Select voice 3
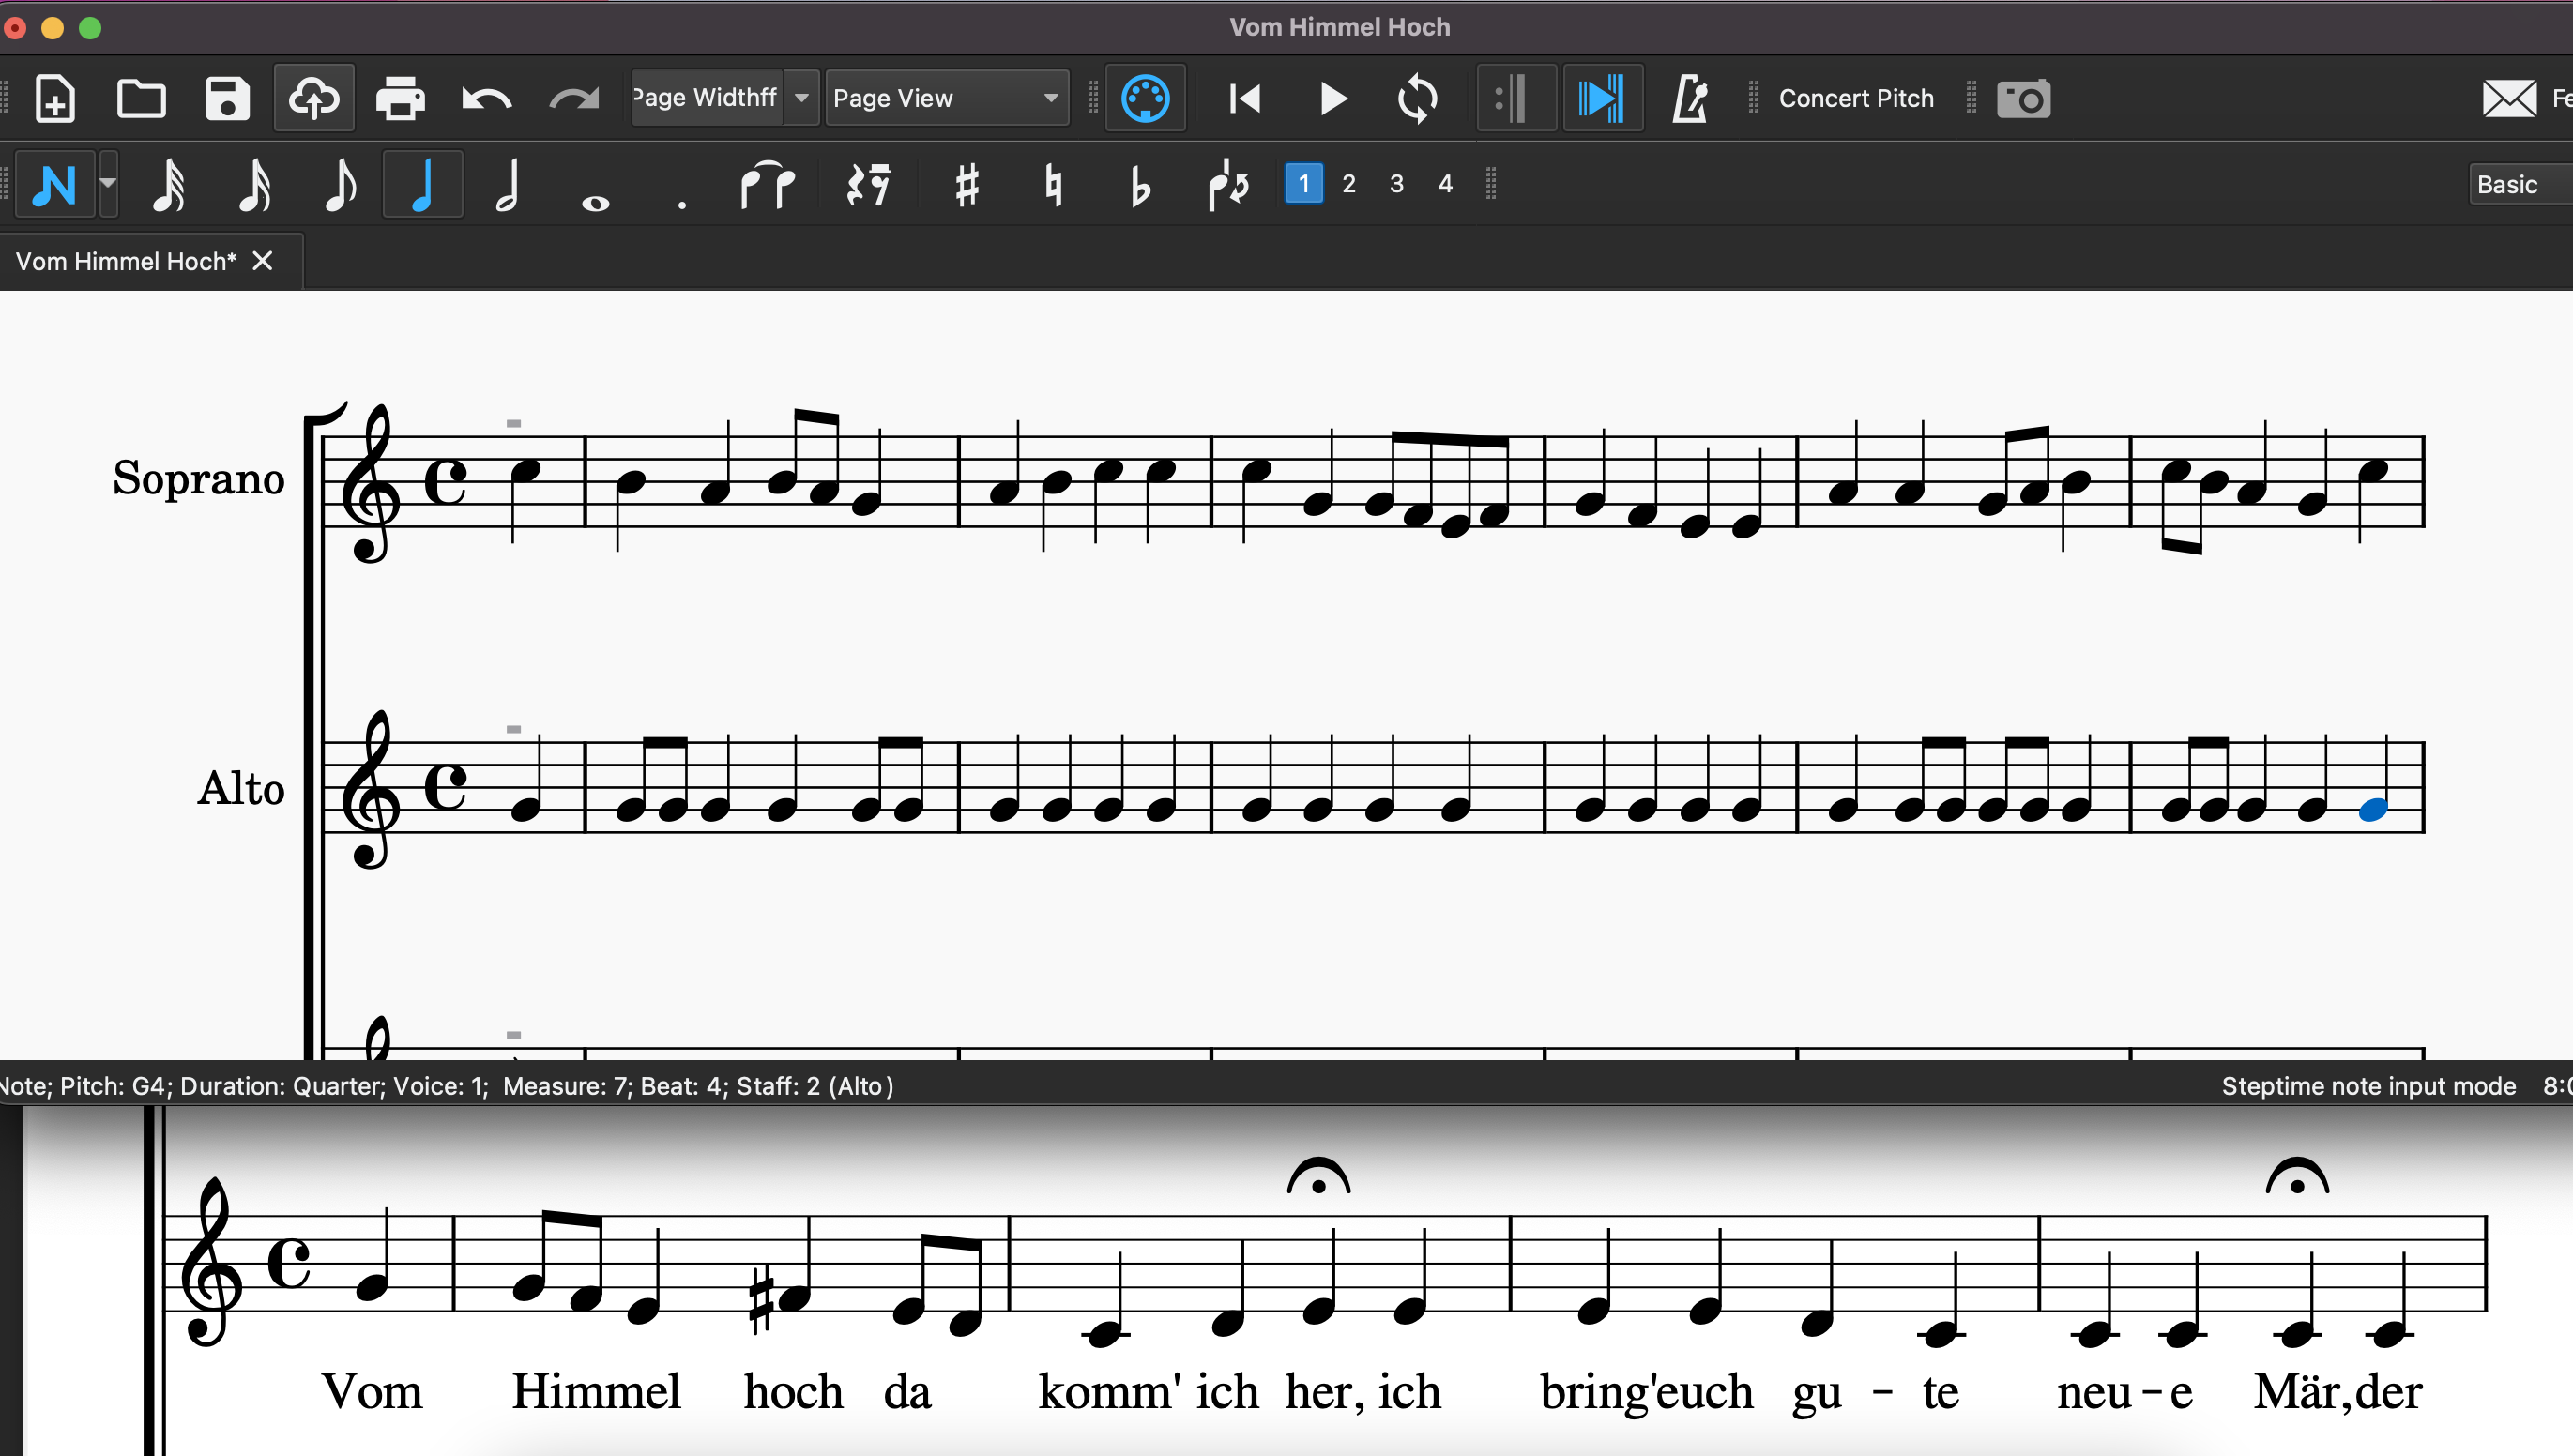The height and width of the screenshot is (1456, 2573). [x=1397, y=184]
